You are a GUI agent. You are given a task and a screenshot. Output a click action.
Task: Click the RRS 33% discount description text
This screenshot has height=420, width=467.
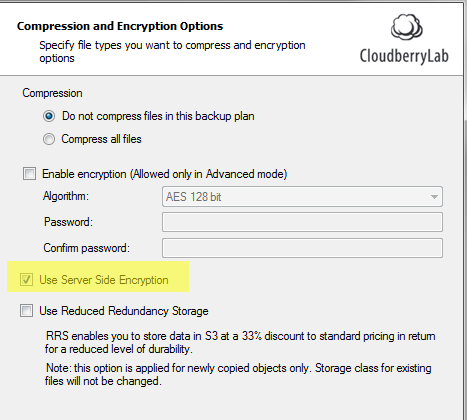click(240, 342)
